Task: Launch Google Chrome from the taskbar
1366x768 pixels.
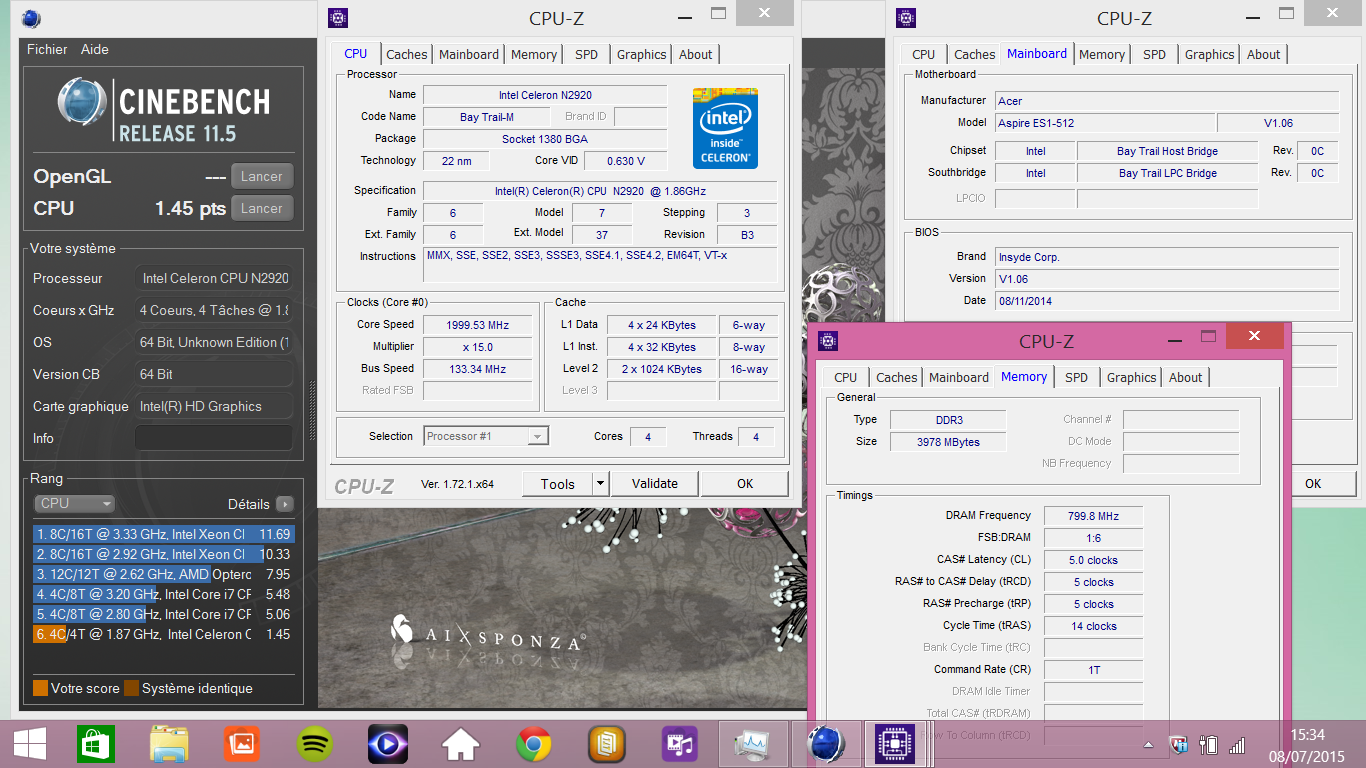Action: coord(534,744)
